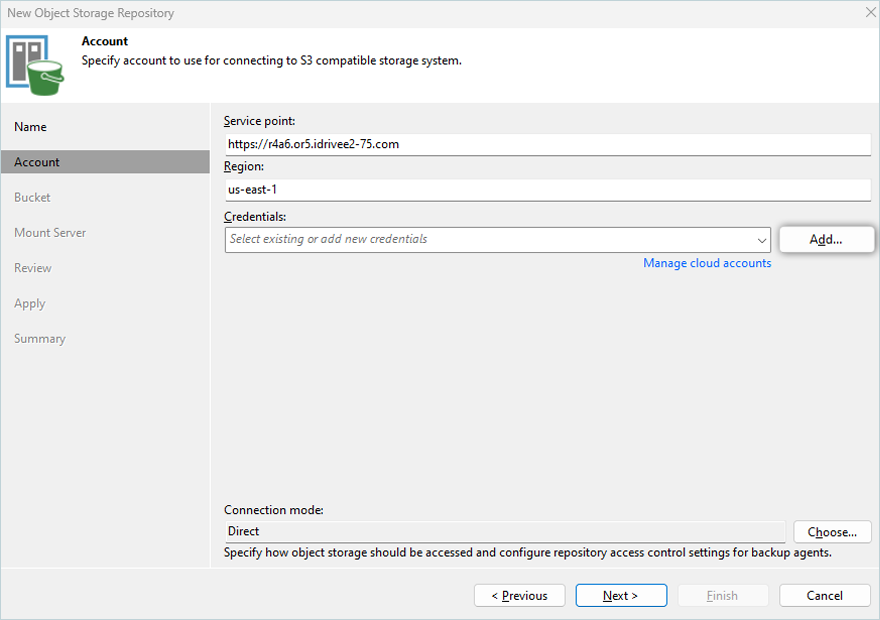Cancel the repository wizard
The height and width of the screenshot is (620, 880).
pyautogui.click(x=824, y=596)
